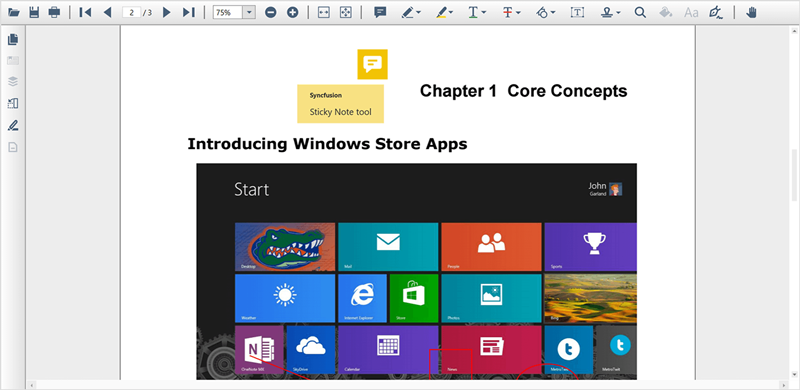This screenshot has height=390, width=800.
Task: Advance to the next page
Action: pyautogui.click(x=166, y=12)
